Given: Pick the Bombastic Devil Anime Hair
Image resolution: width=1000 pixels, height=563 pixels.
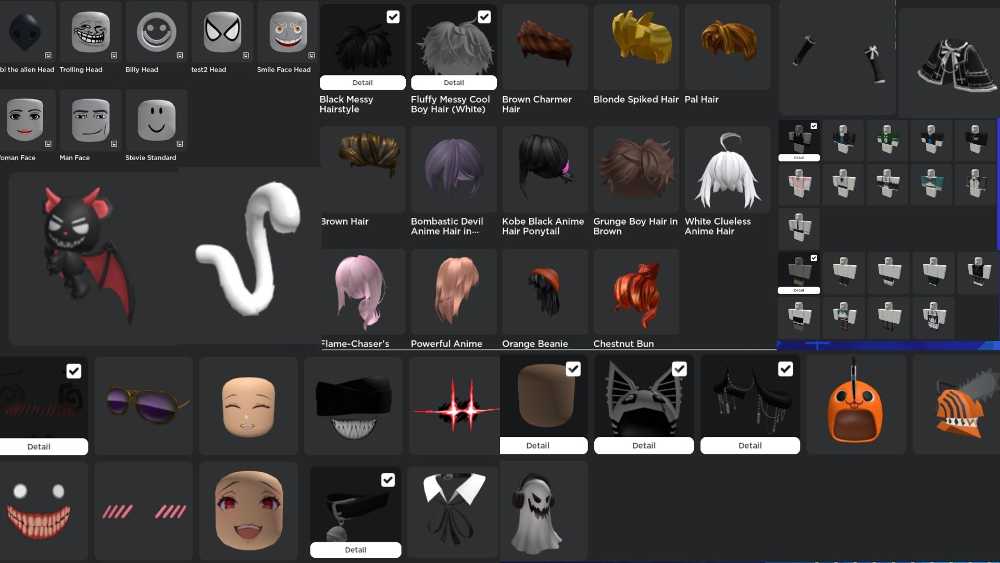Looking at the screenshot, I should click(x=453, y=169).
